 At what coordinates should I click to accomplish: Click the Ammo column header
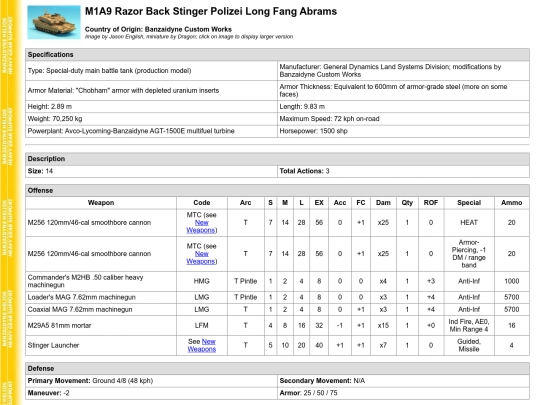tap(512, 203)
